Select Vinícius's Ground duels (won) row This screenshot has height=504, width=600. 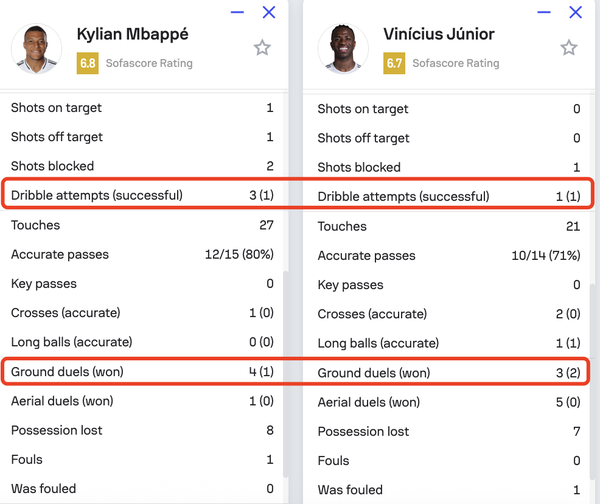448,373
